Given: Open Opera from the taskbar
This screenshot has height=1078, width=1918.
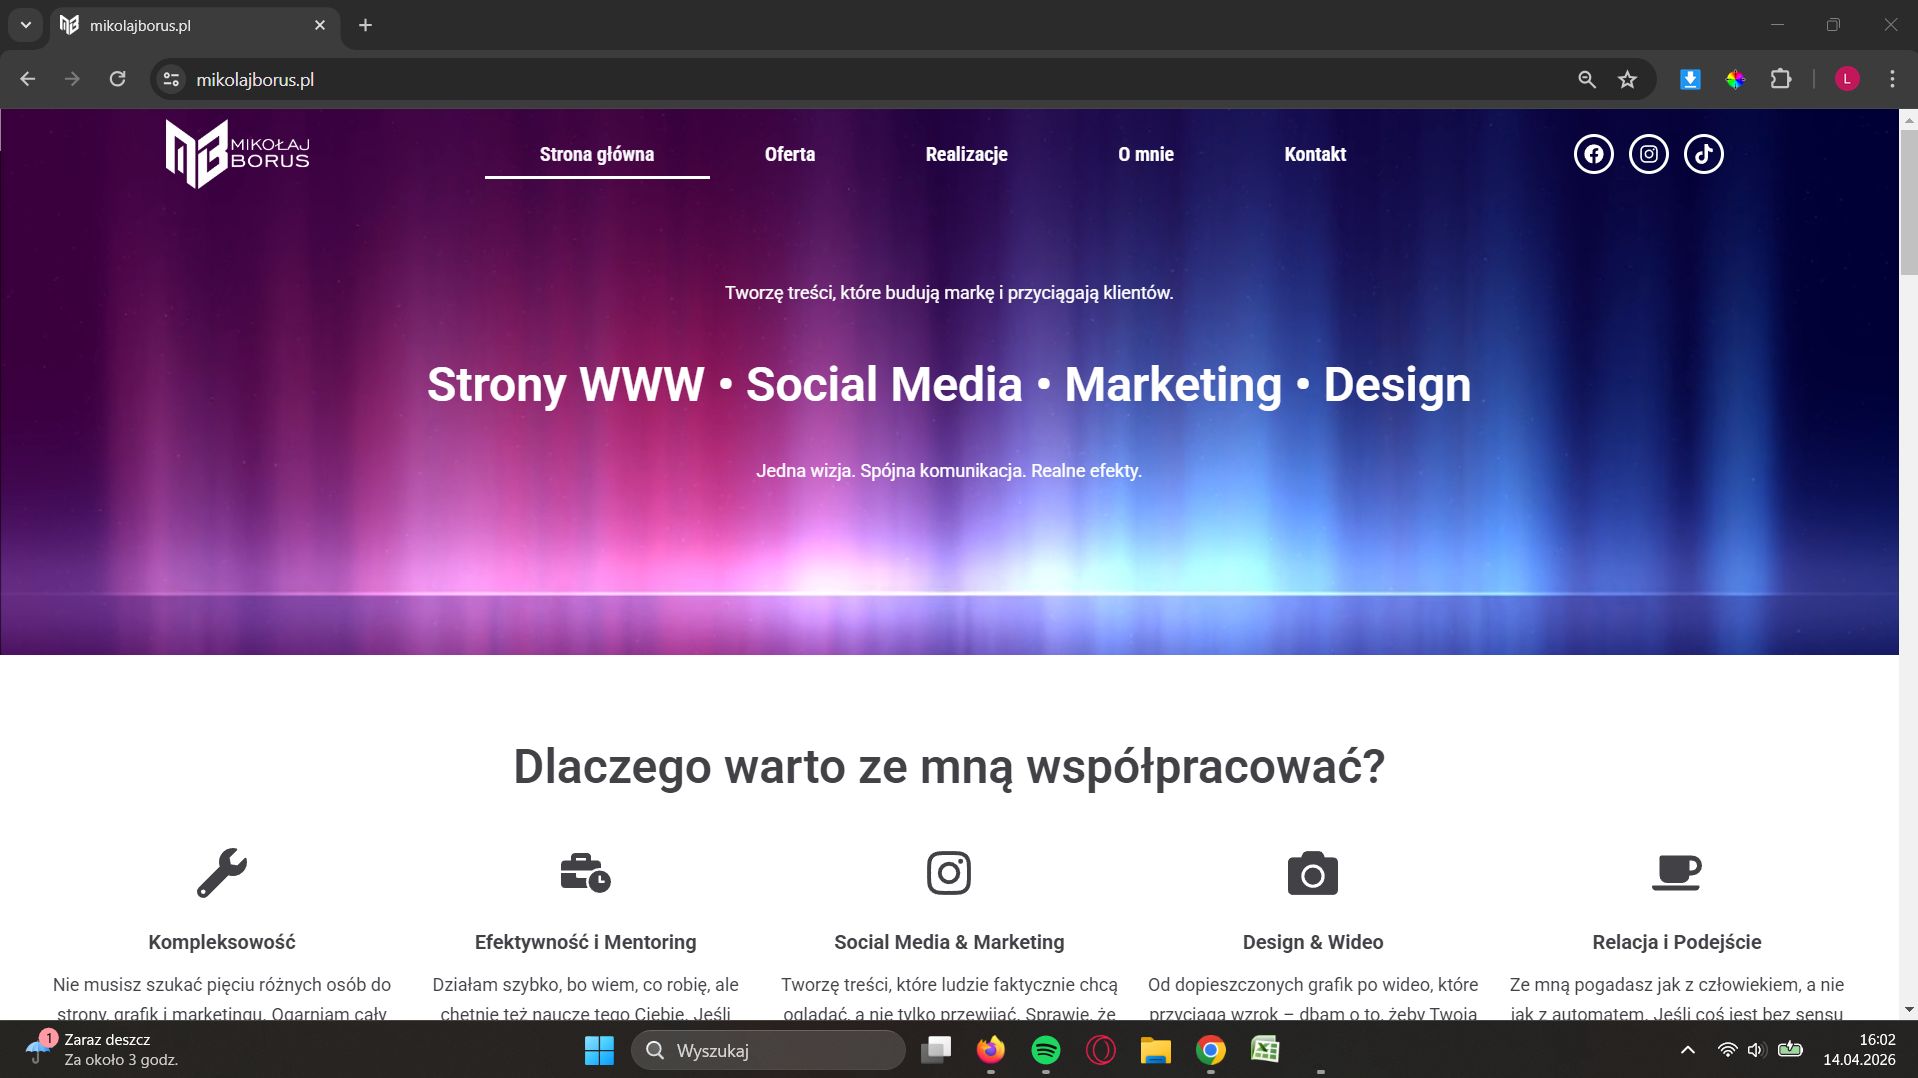Looking at the screenshot, I should (1100, 1050).
